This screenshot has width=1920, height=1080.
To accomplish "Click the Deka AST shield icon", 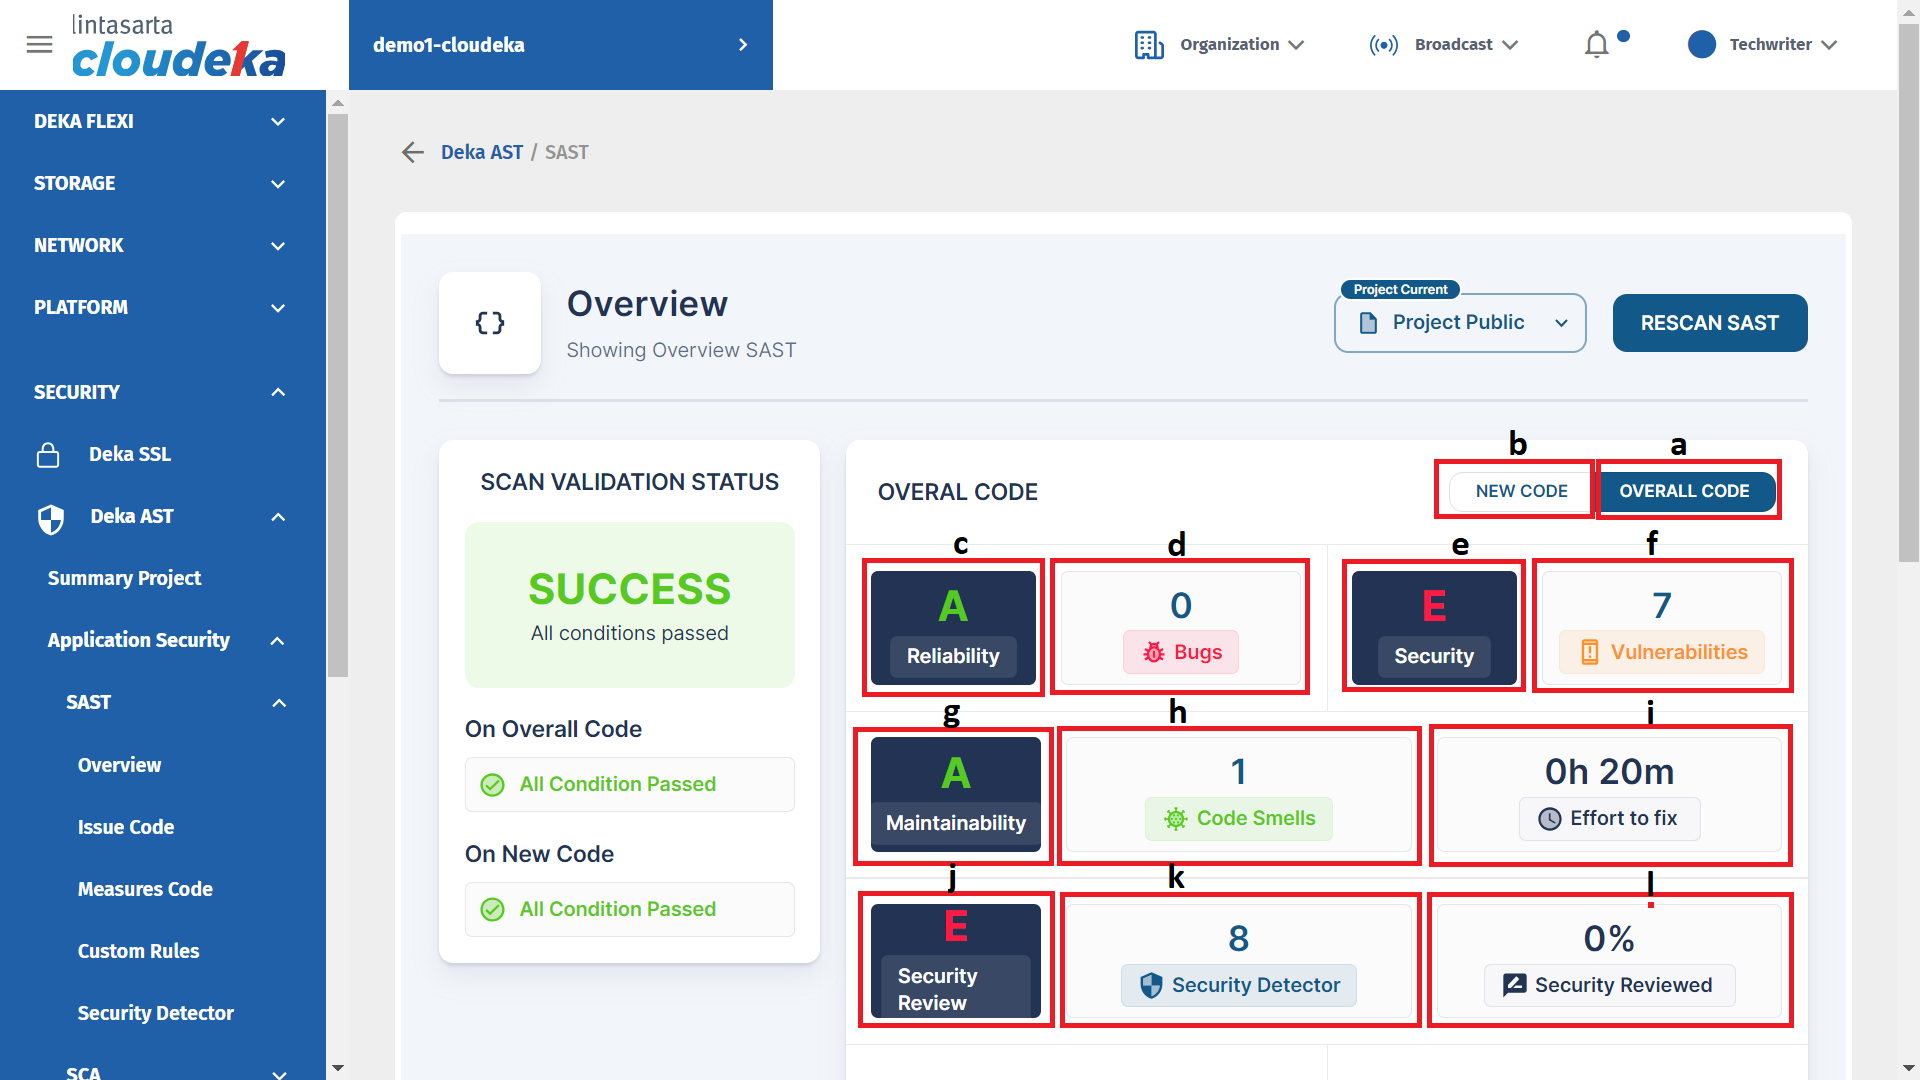I will pyautogui.click(x=50, y=518).
